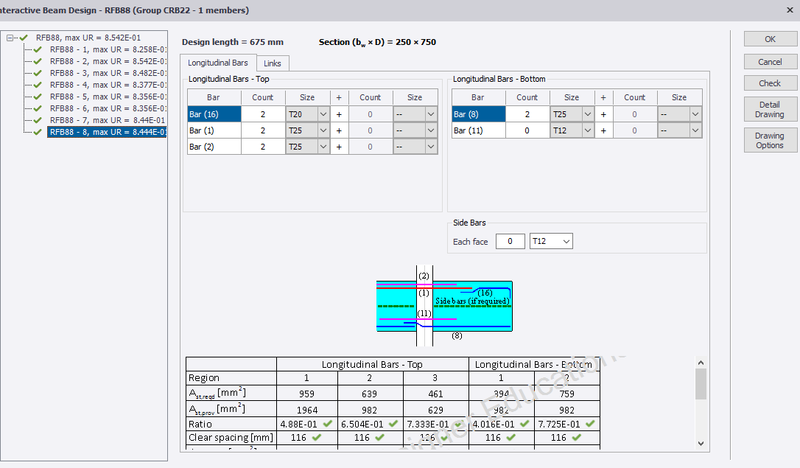Open Detail Drawing
Screen dimensions: 800x468
pyautogui.click(x=770, y=109)
